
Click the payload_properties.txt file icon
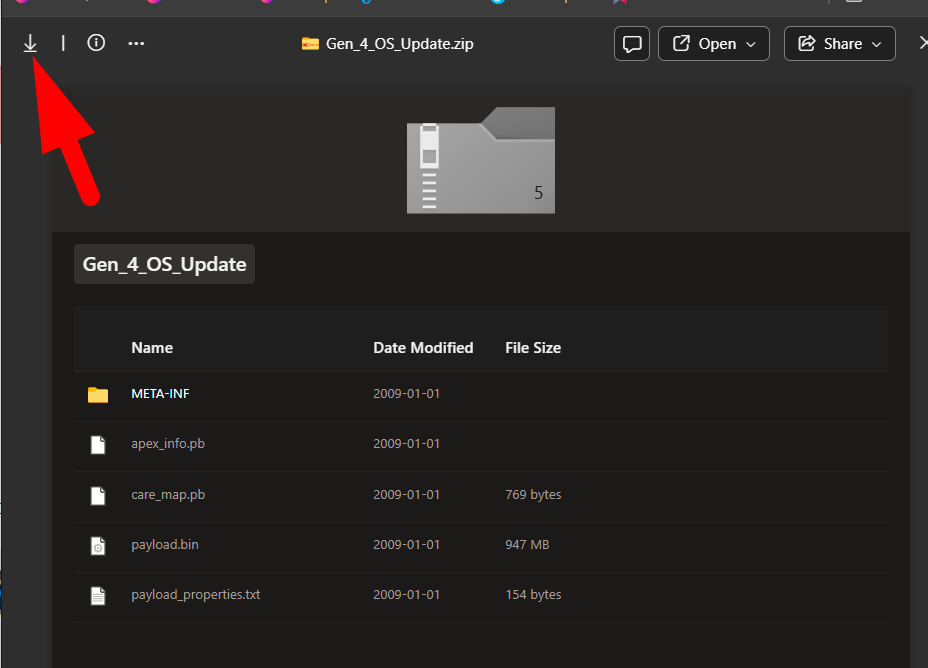tap(98, 595)
